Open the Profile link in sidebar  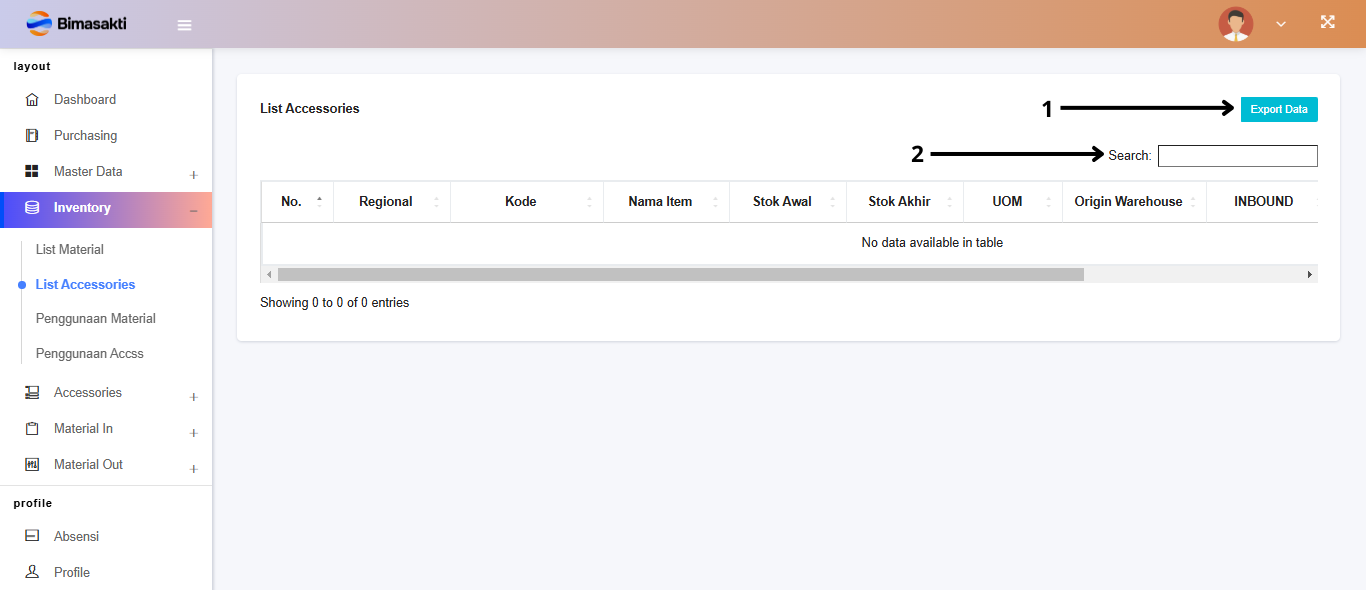click(x=72, y=573)
